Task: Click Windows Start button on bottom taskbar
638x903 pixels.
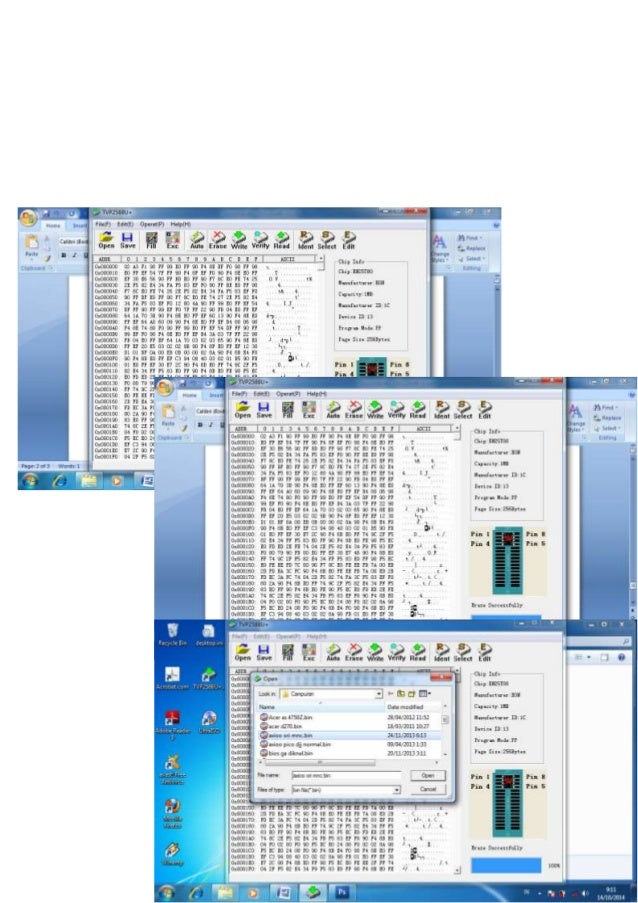Action: (x=168, y=893)
